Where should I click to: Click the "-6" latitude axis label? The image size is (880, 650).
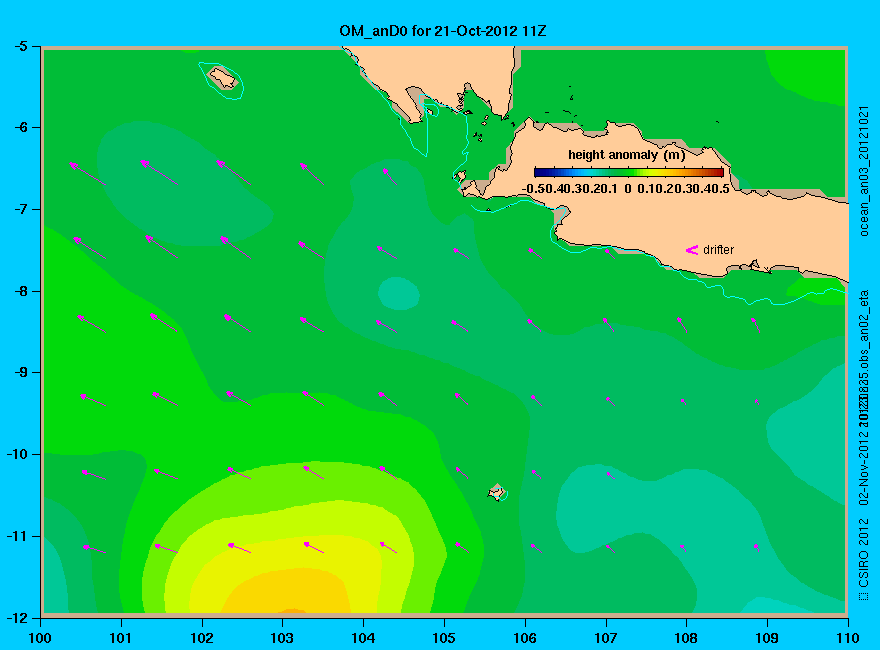pyautogui.click(x=20, y=127)
